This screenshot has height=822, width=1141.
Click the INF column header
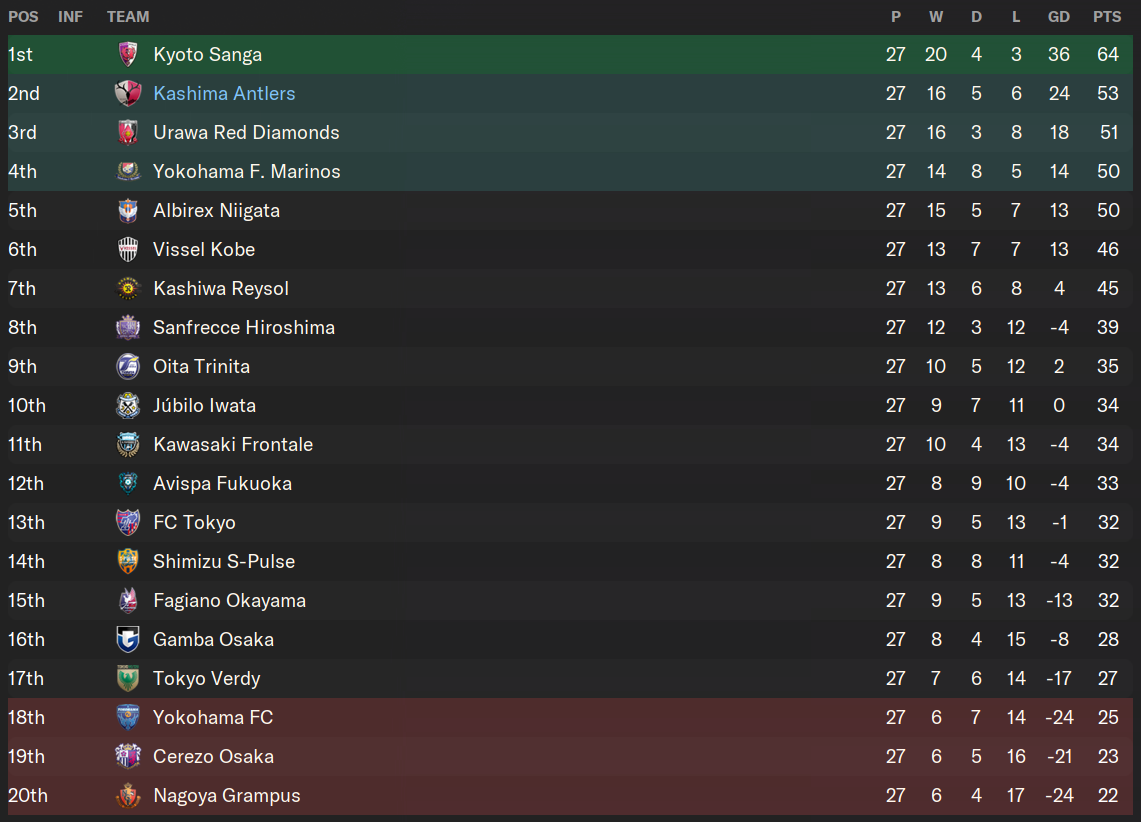71,17
